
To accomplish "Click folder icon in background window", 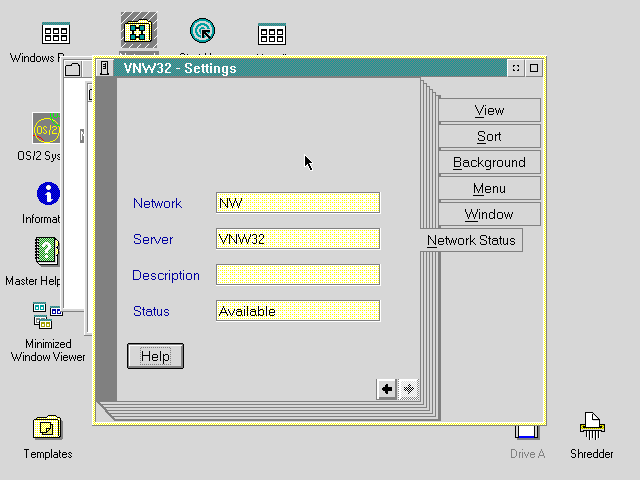I will 73,69.
